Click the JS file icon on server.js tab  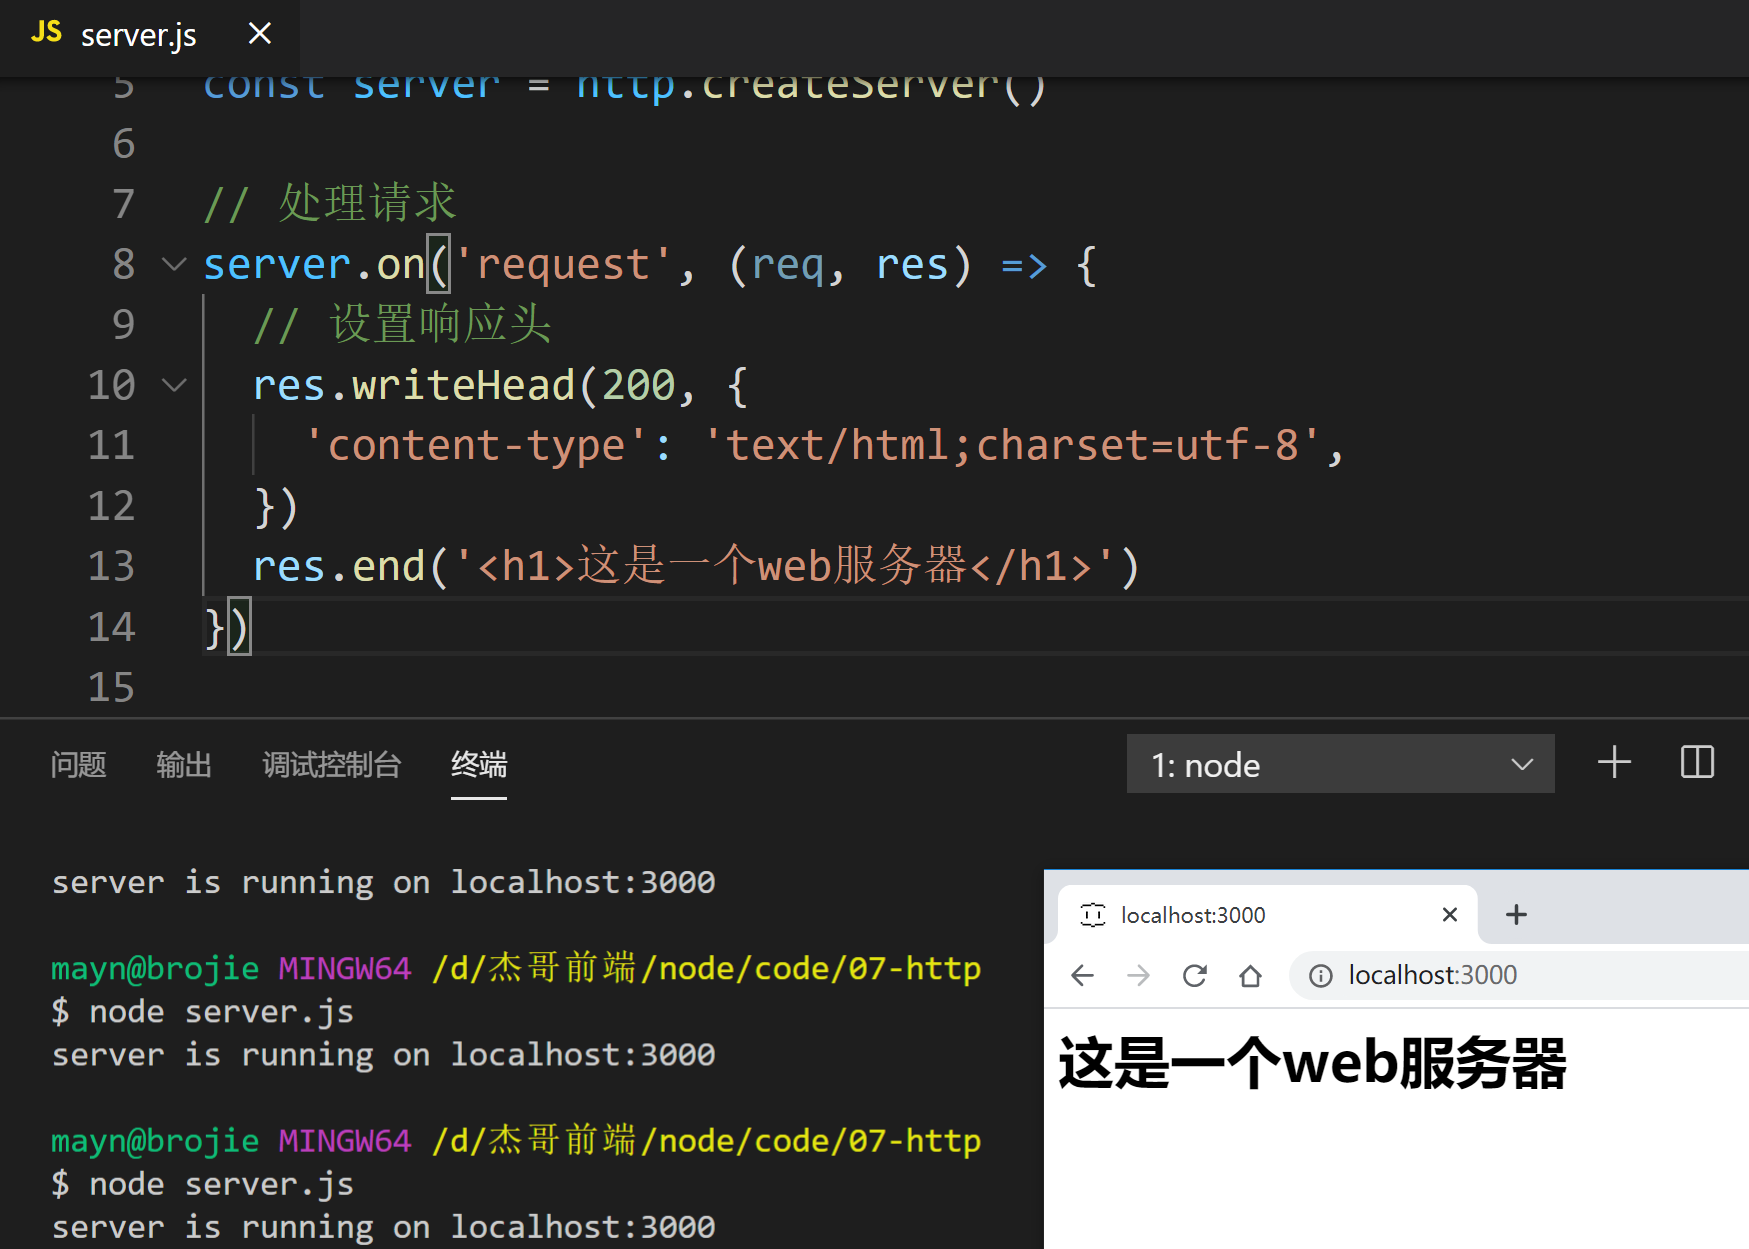(46, 32)
